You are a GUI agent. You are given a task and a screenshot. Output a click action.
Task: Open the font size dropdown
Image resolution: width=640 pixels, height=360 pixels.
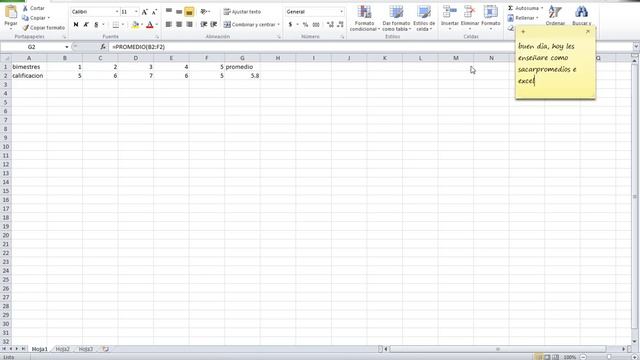[x=136, y=12]
